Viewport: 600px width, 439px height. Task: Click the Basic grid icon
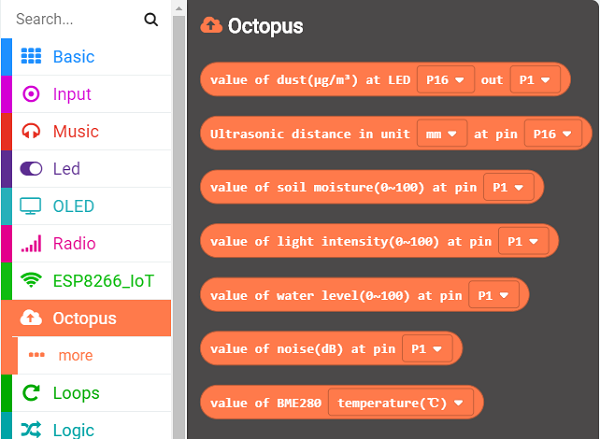coord(31,56)
